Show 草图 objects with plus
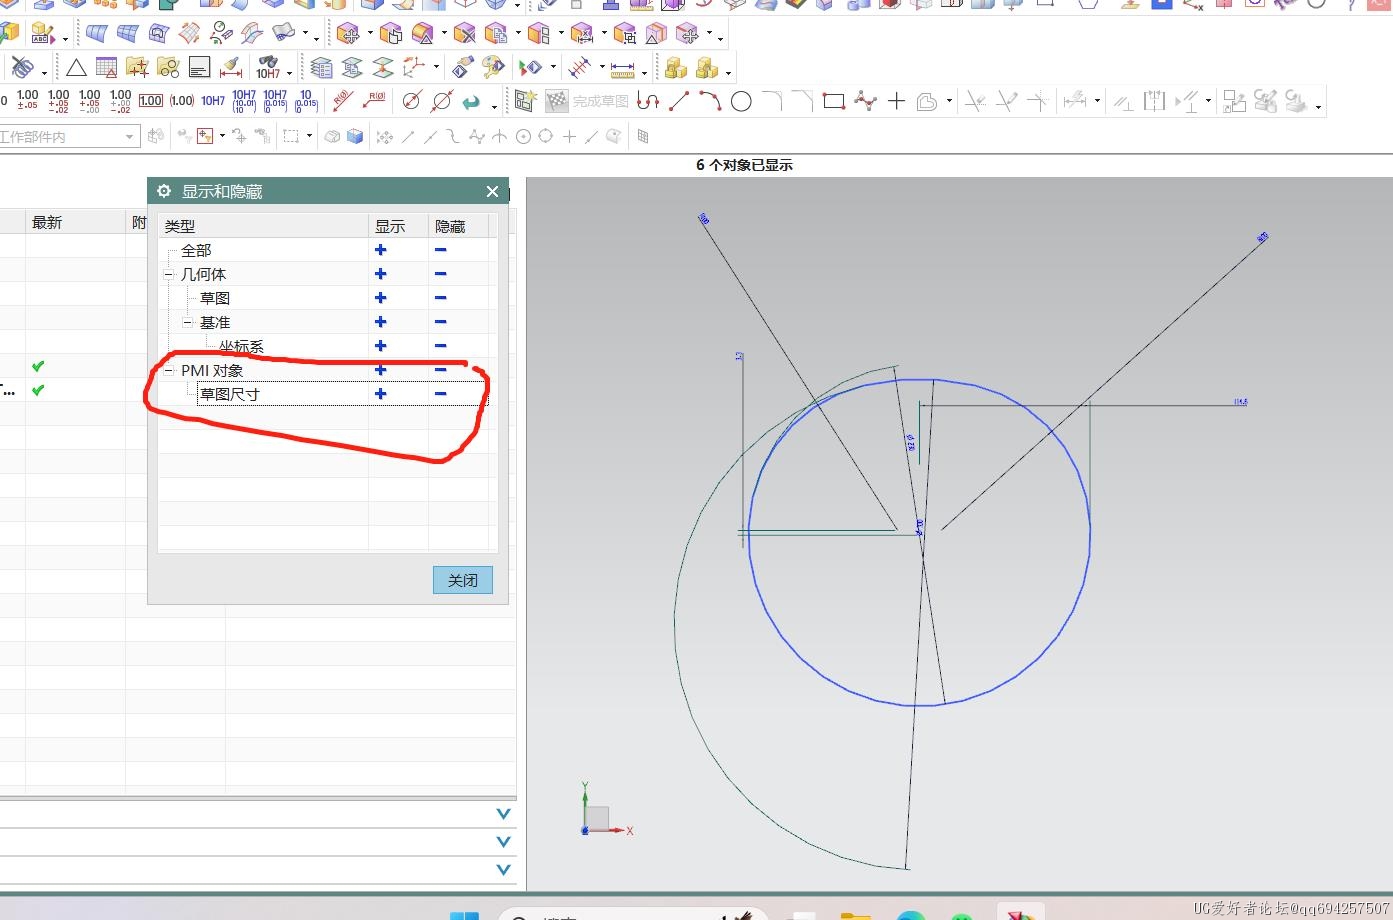Image resolution: width=1393 pixels, height=920 pixels. coord(380,298)
